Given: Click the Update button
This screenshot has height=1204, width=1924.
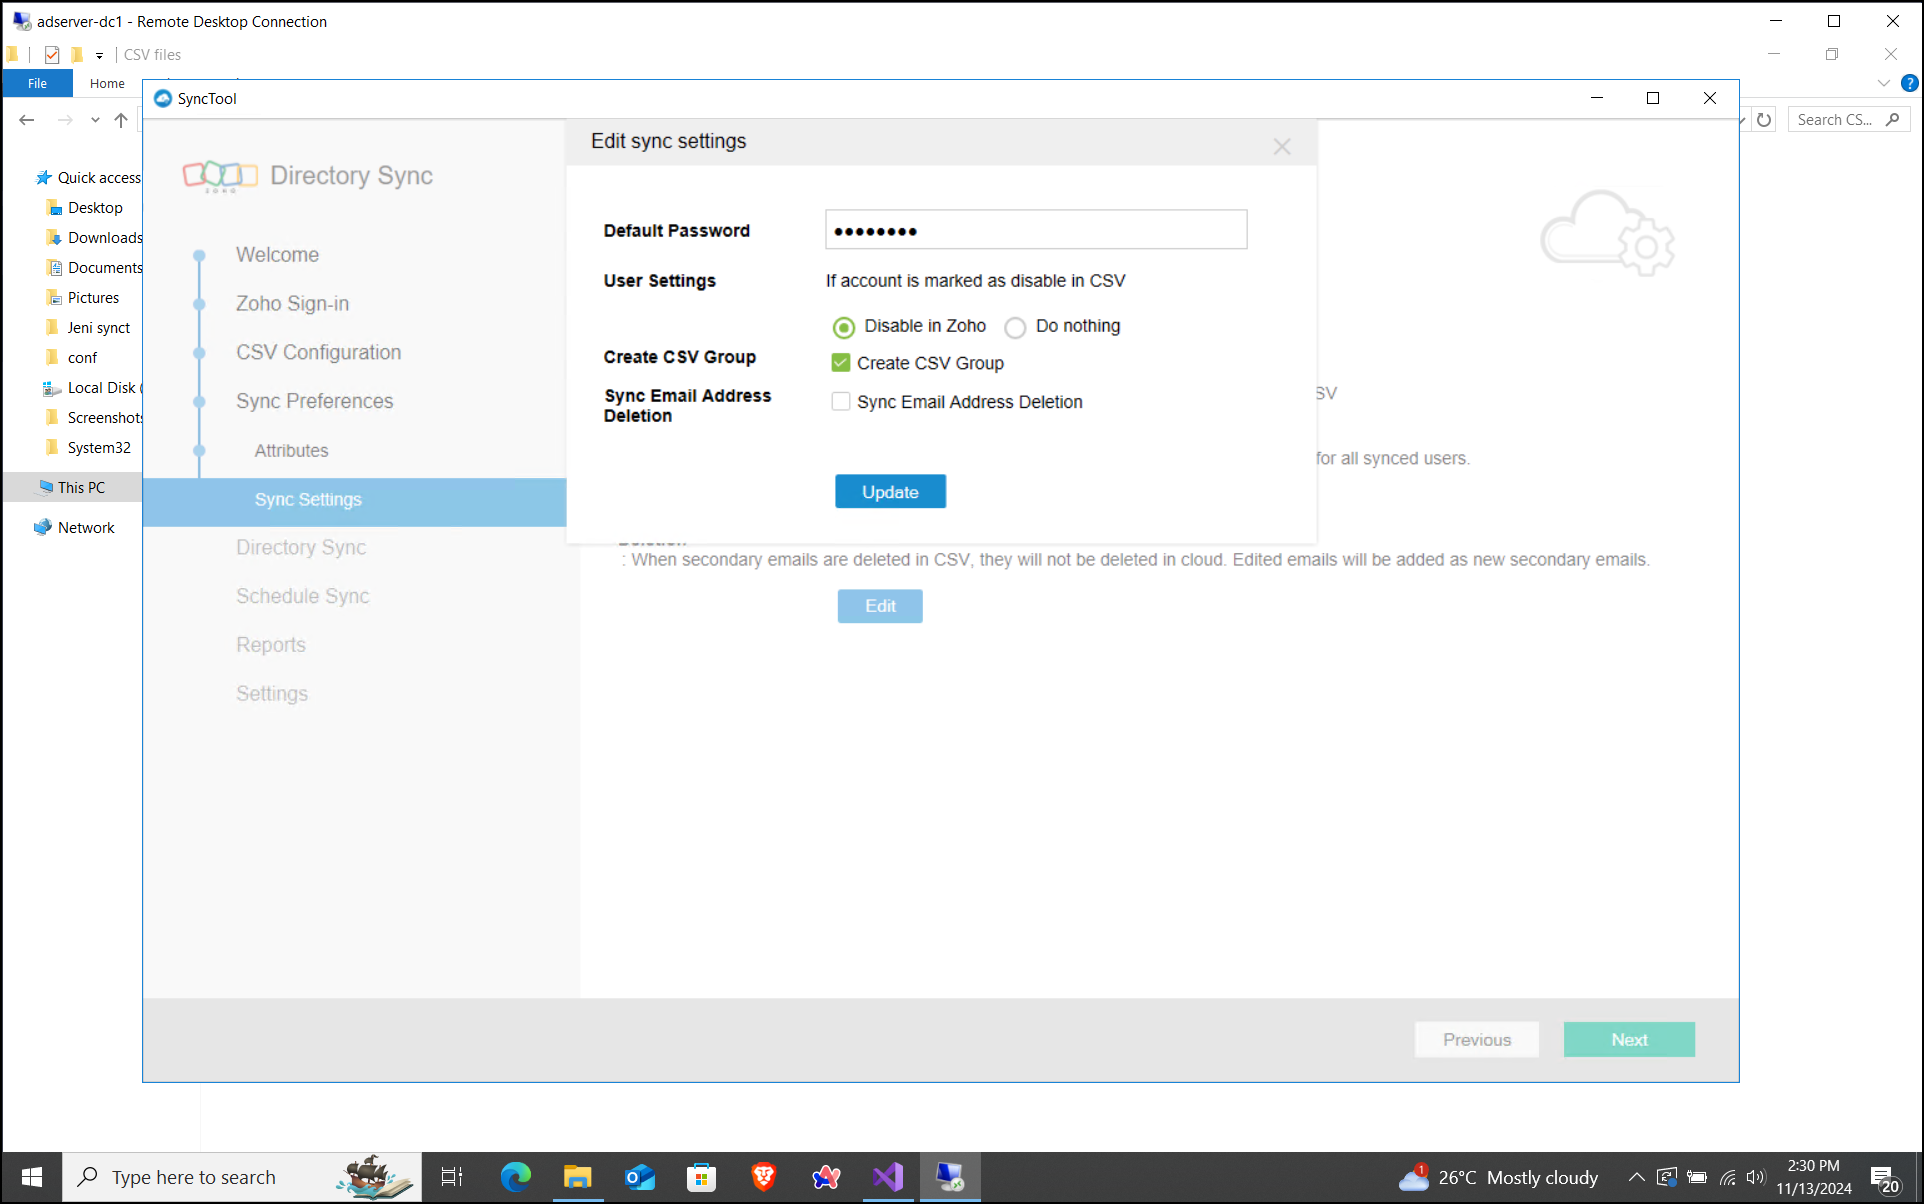Looking at the screenshot, I should pyautogui.click(x=890, y=492).
